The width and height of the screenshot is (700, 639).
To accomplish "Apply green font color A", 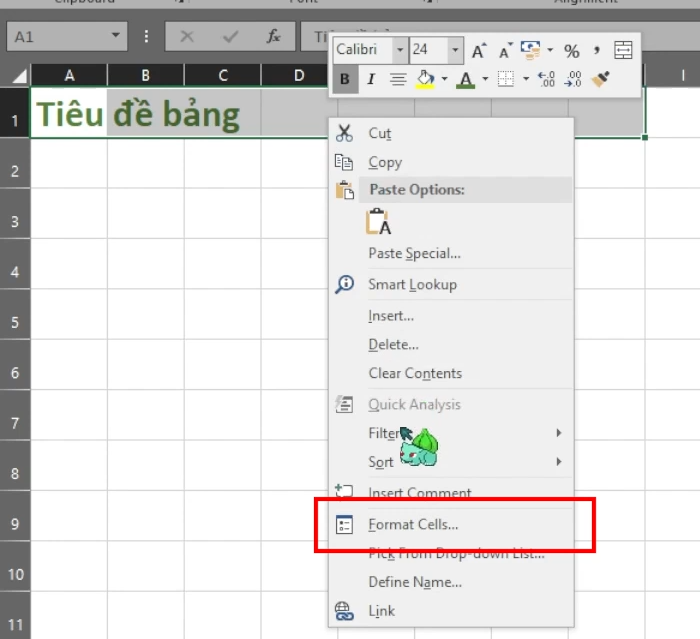I will click(465, 80).
